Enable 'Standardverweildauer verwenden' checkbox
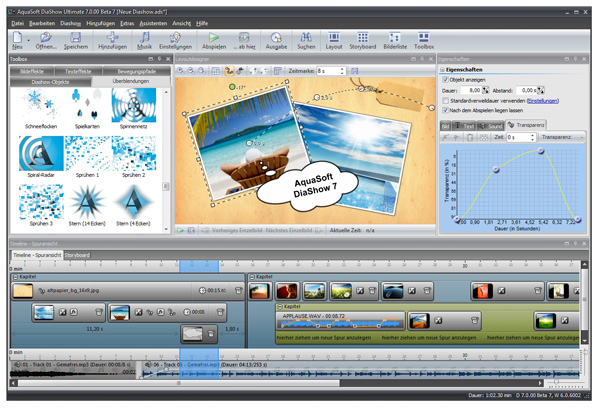Viewport: 600px width, 409px height. [445, 101]
